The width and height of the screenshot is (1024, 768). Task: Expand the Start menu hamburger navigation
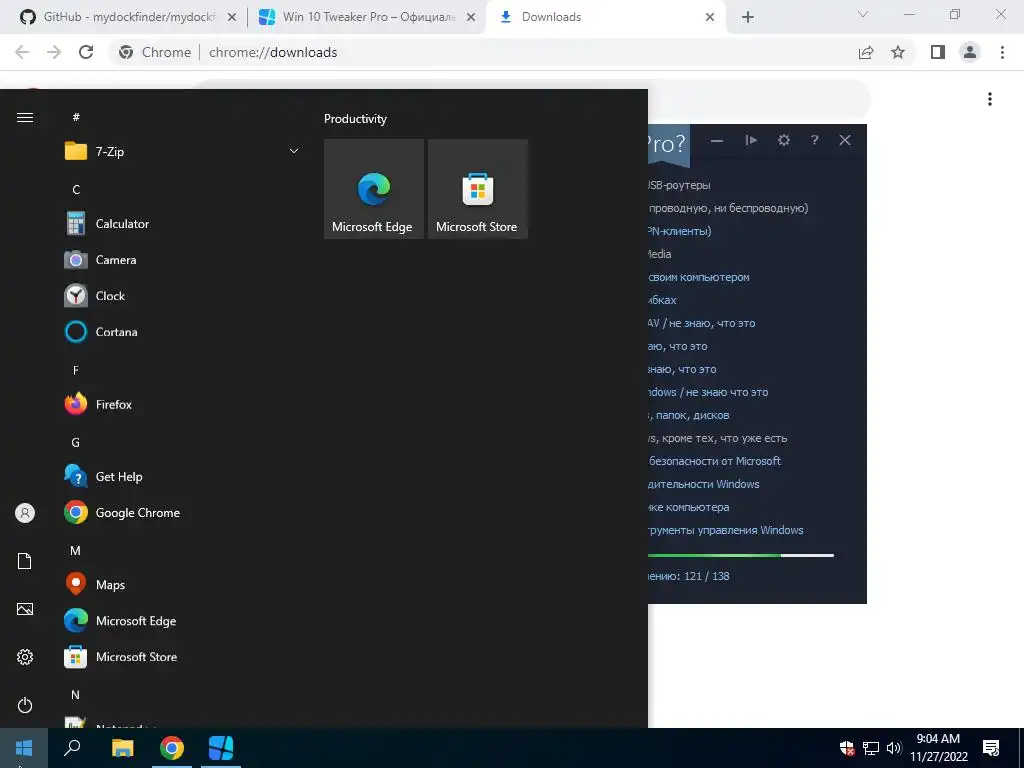(x=25, y=118)
